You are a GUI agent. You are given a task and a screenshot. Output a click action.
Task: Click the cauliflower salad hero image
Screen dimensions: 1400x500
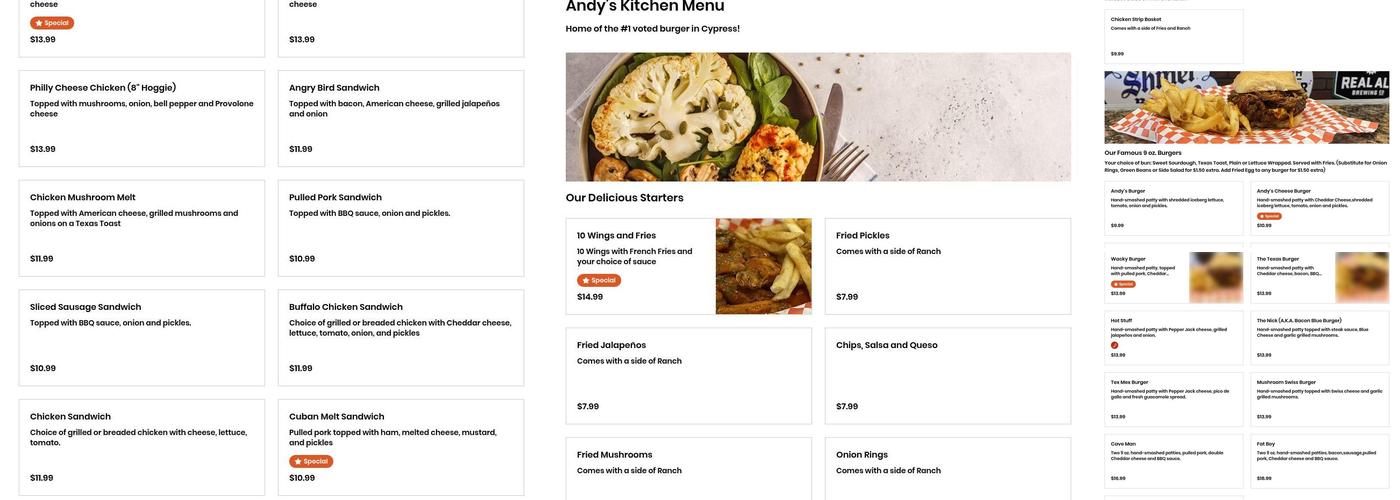tap(818, 117)
